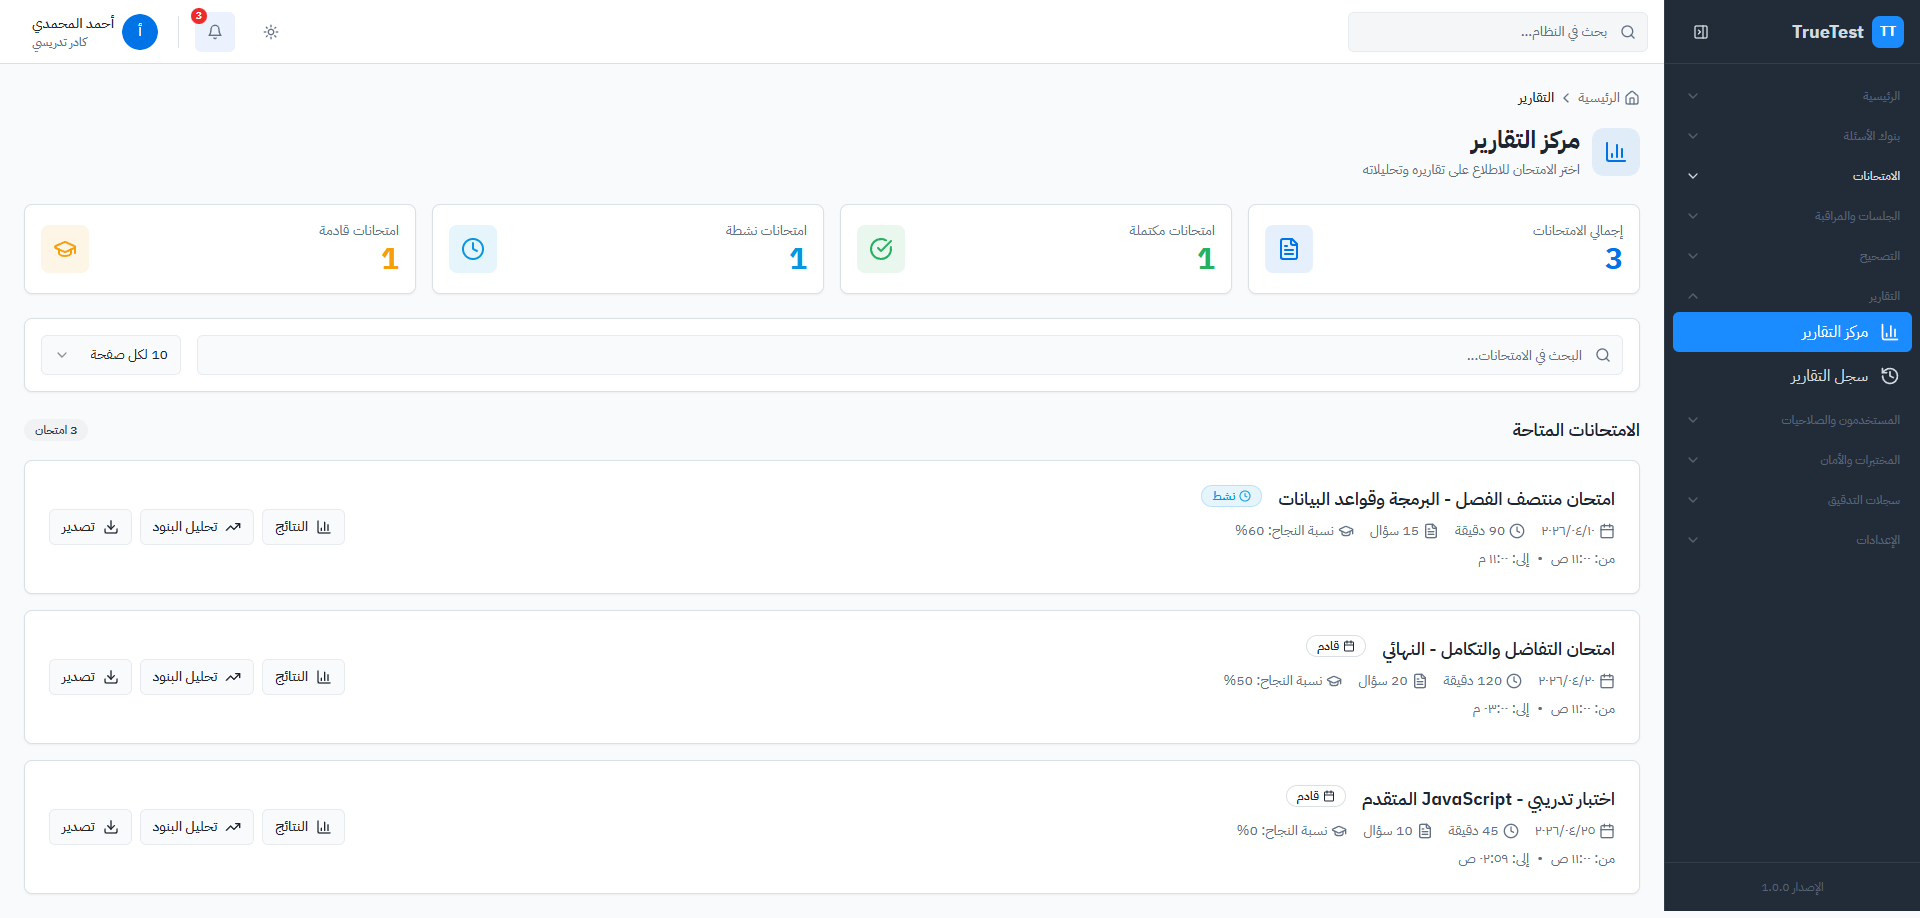Click the clock icon on امتحانات نشطة card

473,249
